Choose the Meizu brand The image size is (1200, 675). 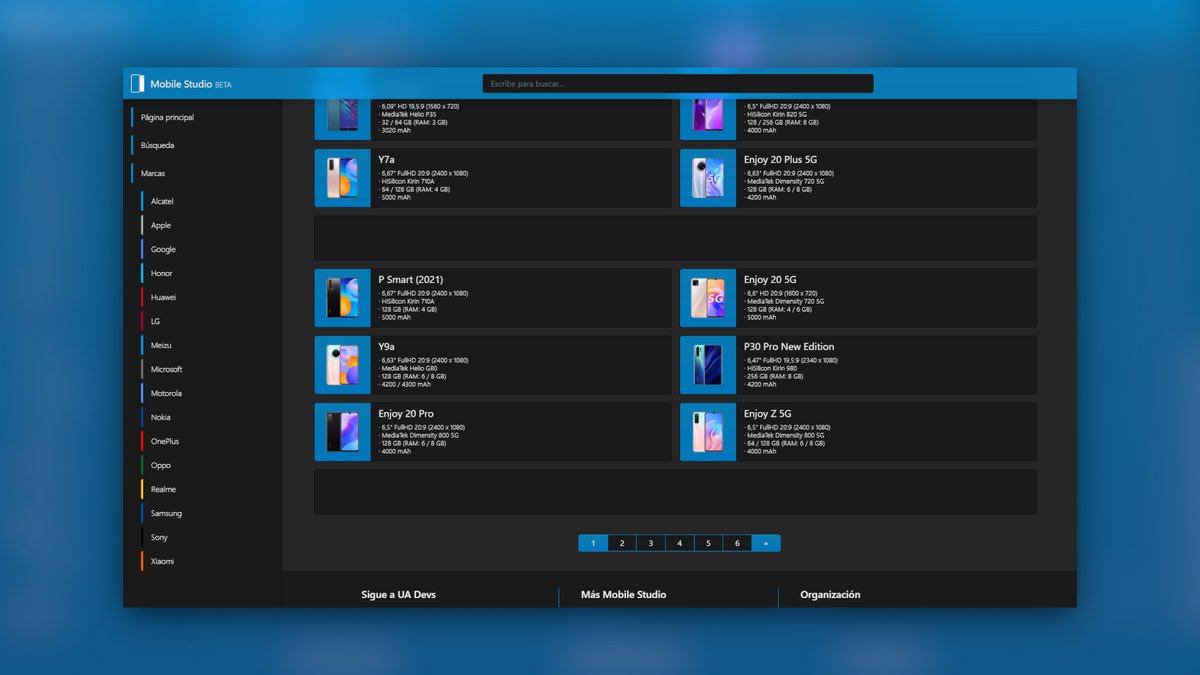pos(161,345)
